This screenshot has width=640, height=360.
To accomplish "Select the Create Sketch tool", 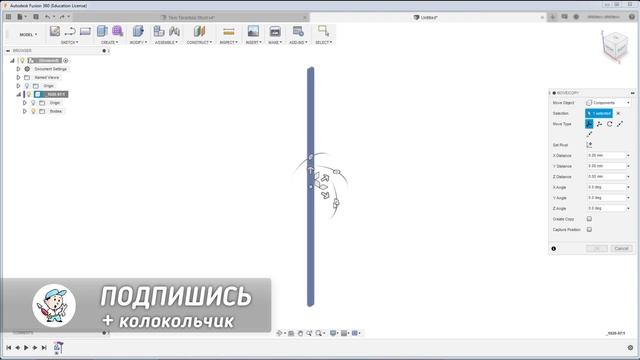I will pyautogui.click(x=55, y=31).
